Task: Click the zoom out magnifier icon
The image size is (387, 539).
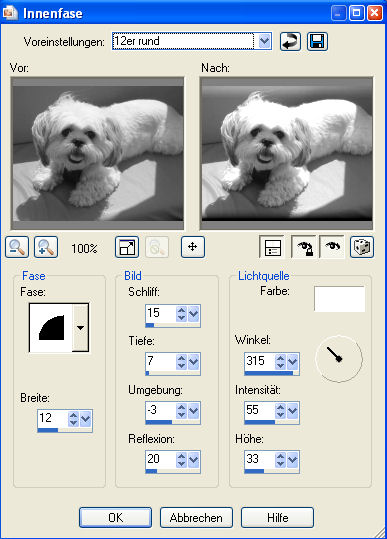Action: 17,247
